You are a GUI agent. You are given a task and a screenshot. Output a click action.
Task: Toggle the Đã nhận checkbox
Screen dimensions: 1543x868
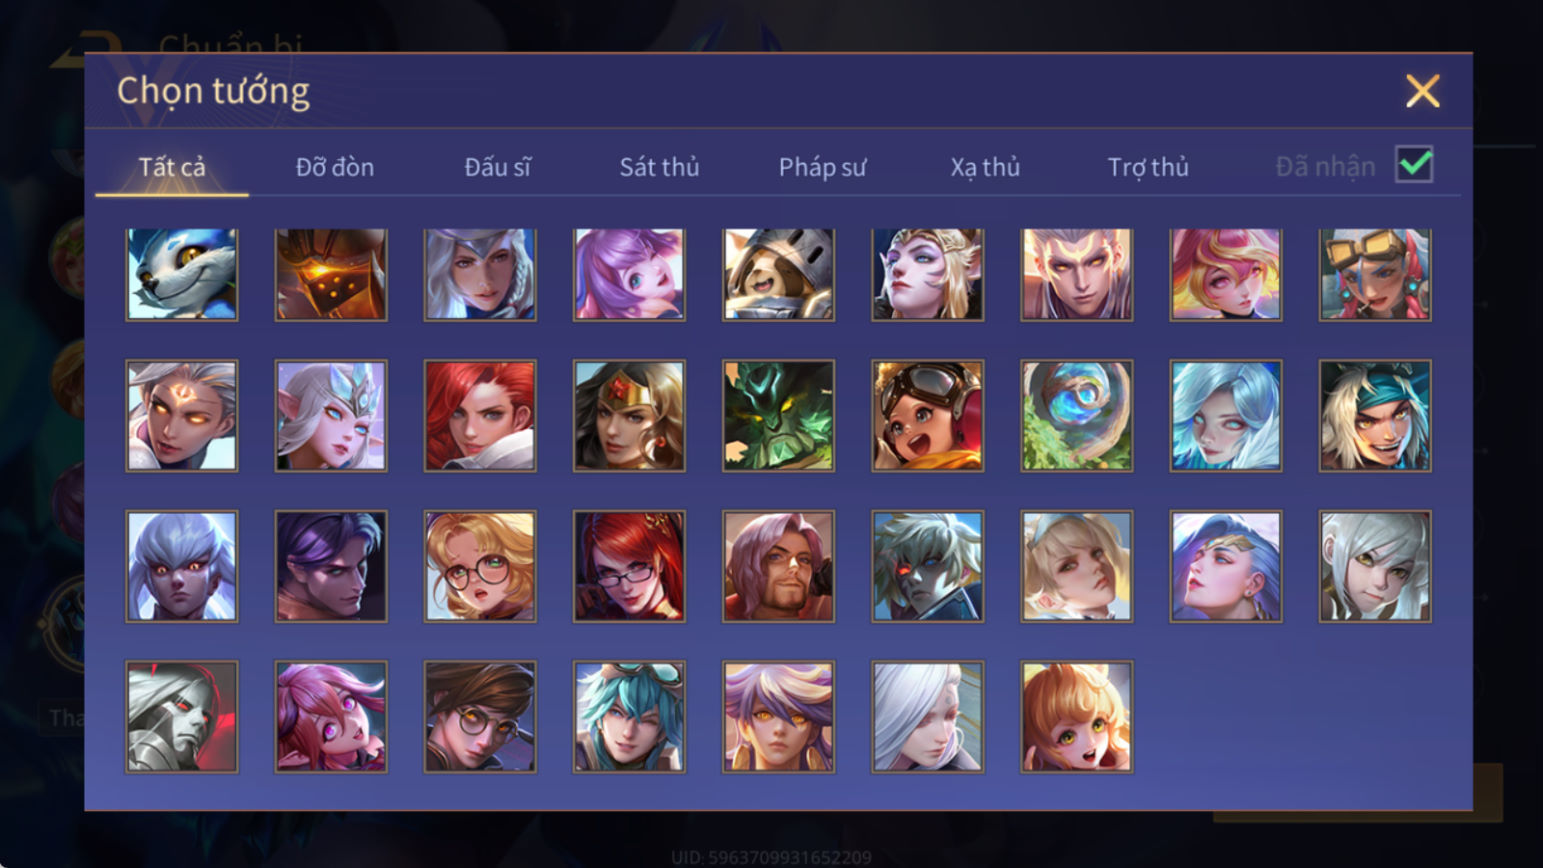1414,165
